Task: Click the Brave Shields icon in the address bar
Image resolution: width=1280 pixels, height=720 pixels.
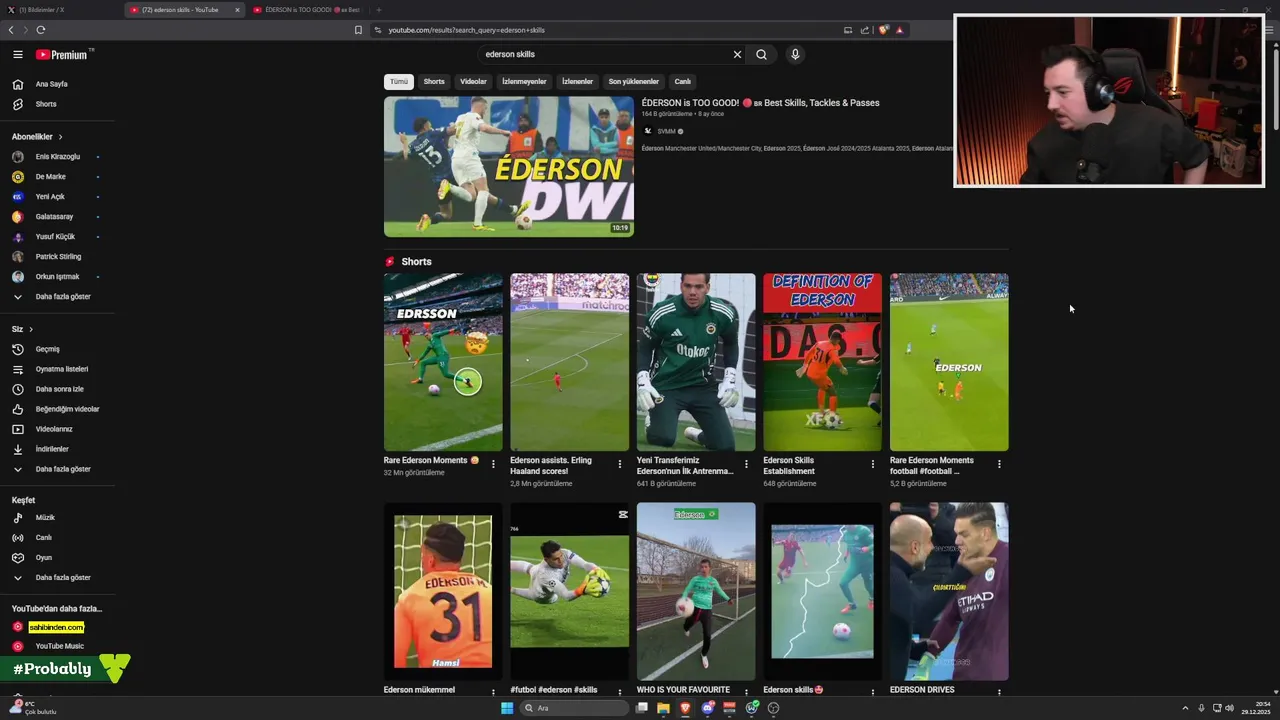Action: coord(884,30)
